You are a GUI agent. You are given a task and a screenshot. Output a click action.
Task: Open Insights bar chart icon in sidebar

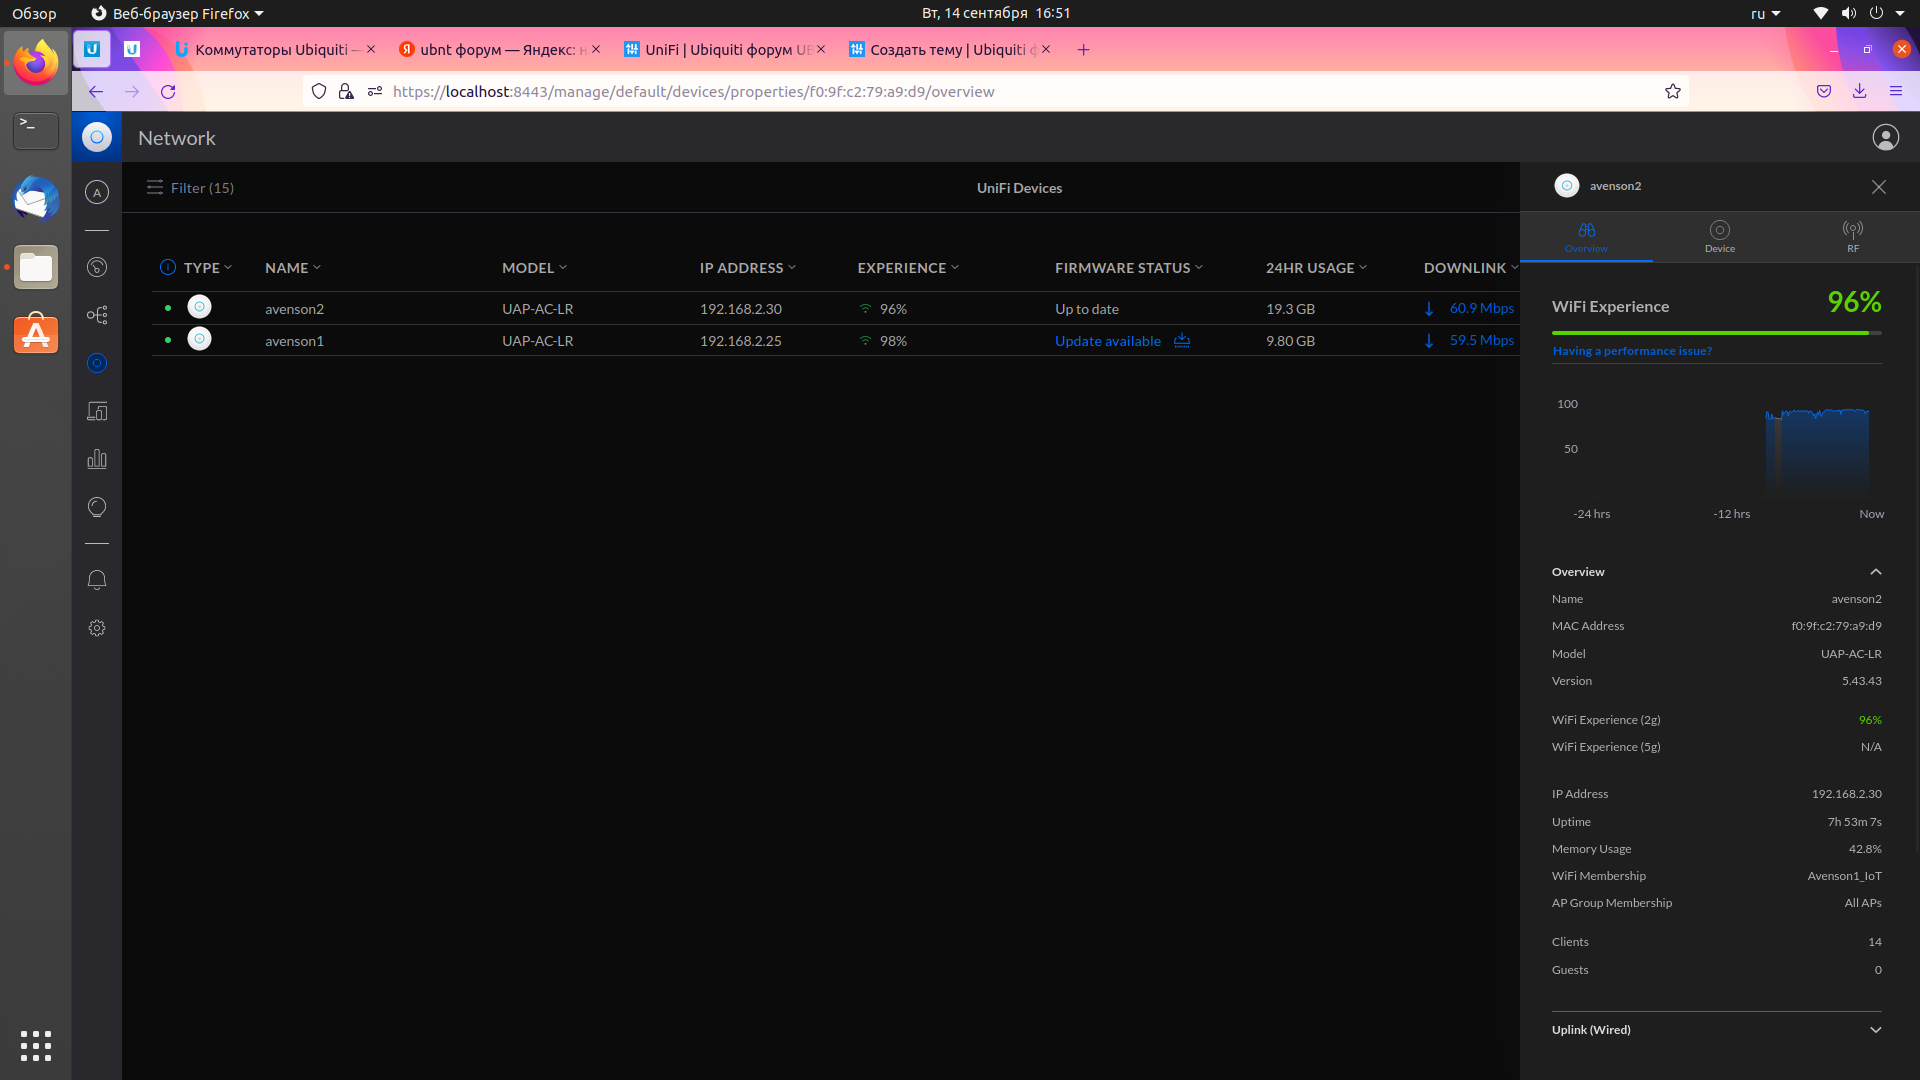pos(97,459)
